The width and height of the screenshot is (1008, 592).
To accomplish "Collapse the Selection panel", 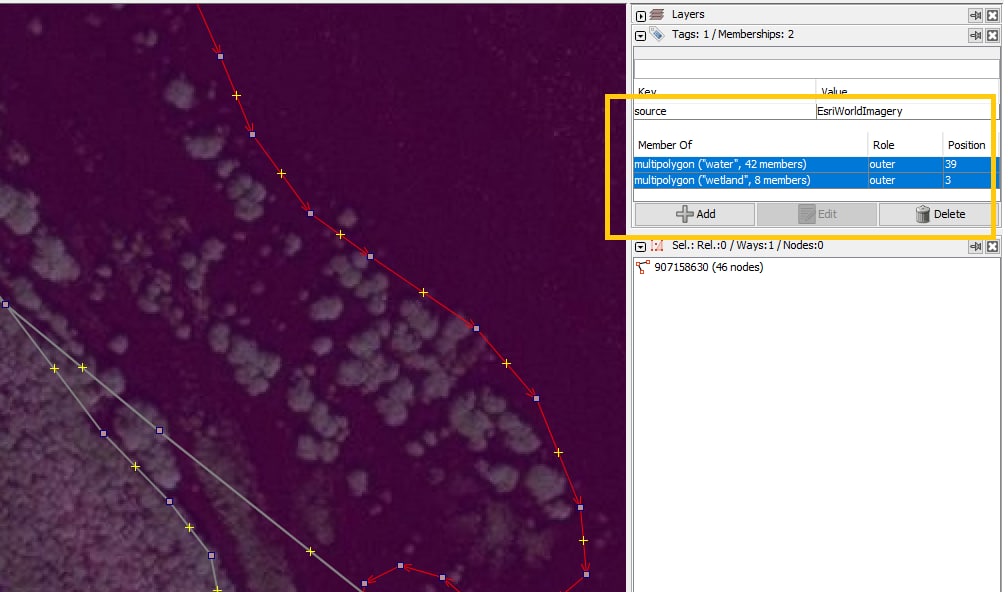I will pyautogui.click(x=640, y=246).
